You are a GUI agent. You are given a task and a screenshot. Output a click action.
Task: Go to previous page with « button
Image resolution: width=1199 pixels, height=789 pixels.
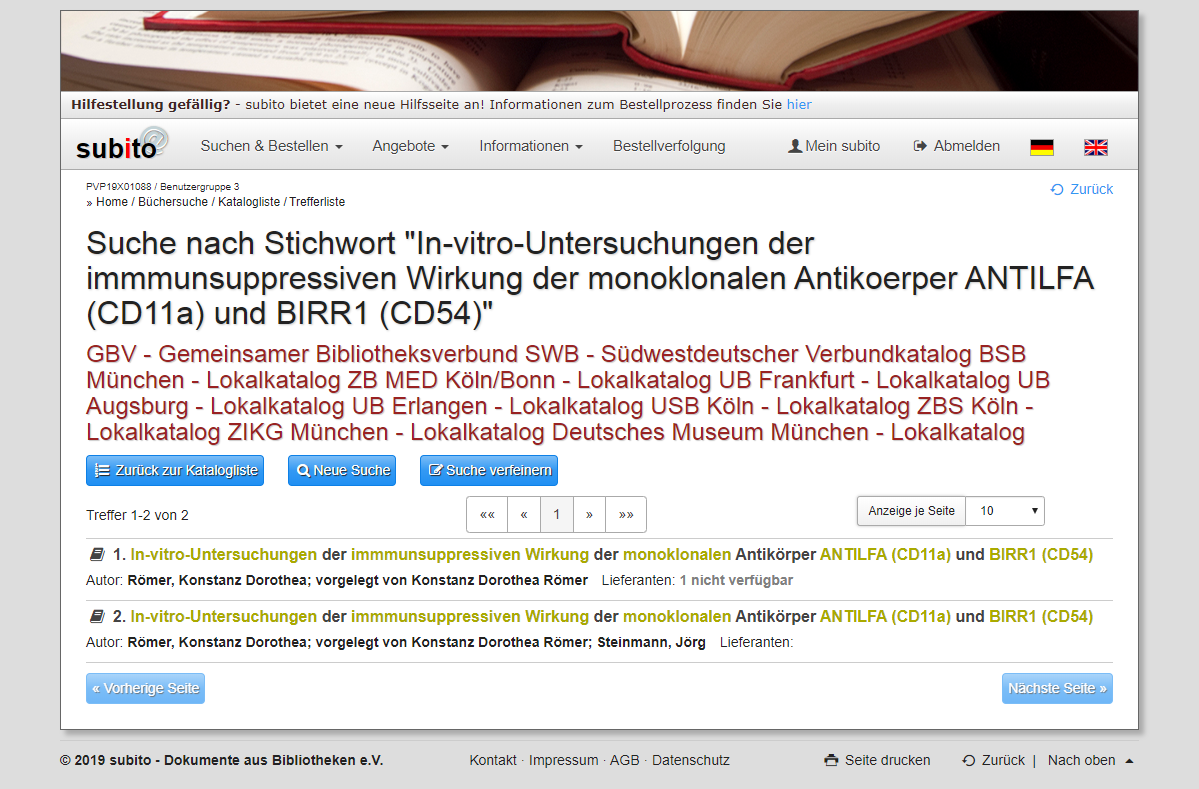524,515
